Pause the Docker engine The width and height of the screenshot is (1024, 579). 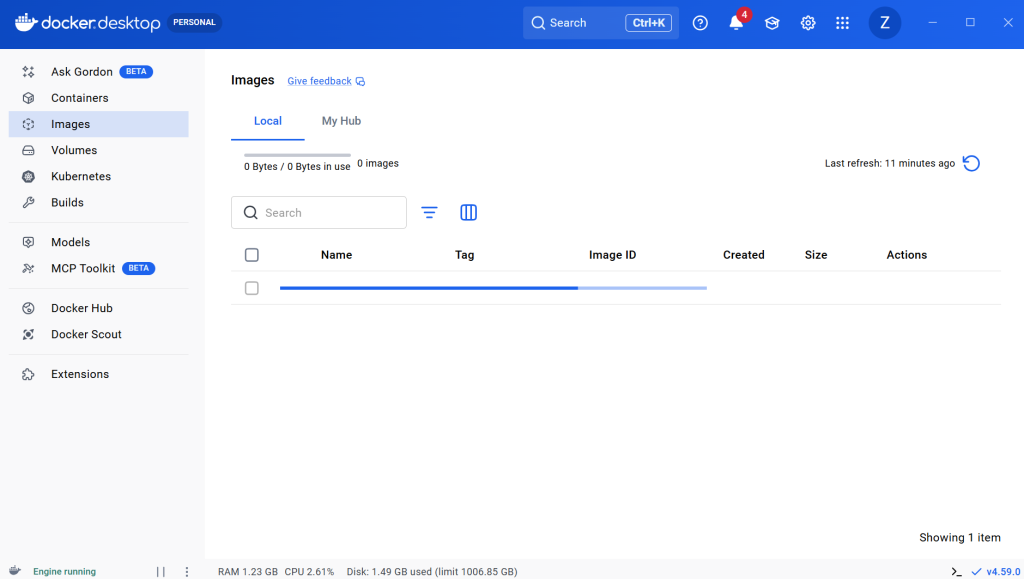click(161, 572)
